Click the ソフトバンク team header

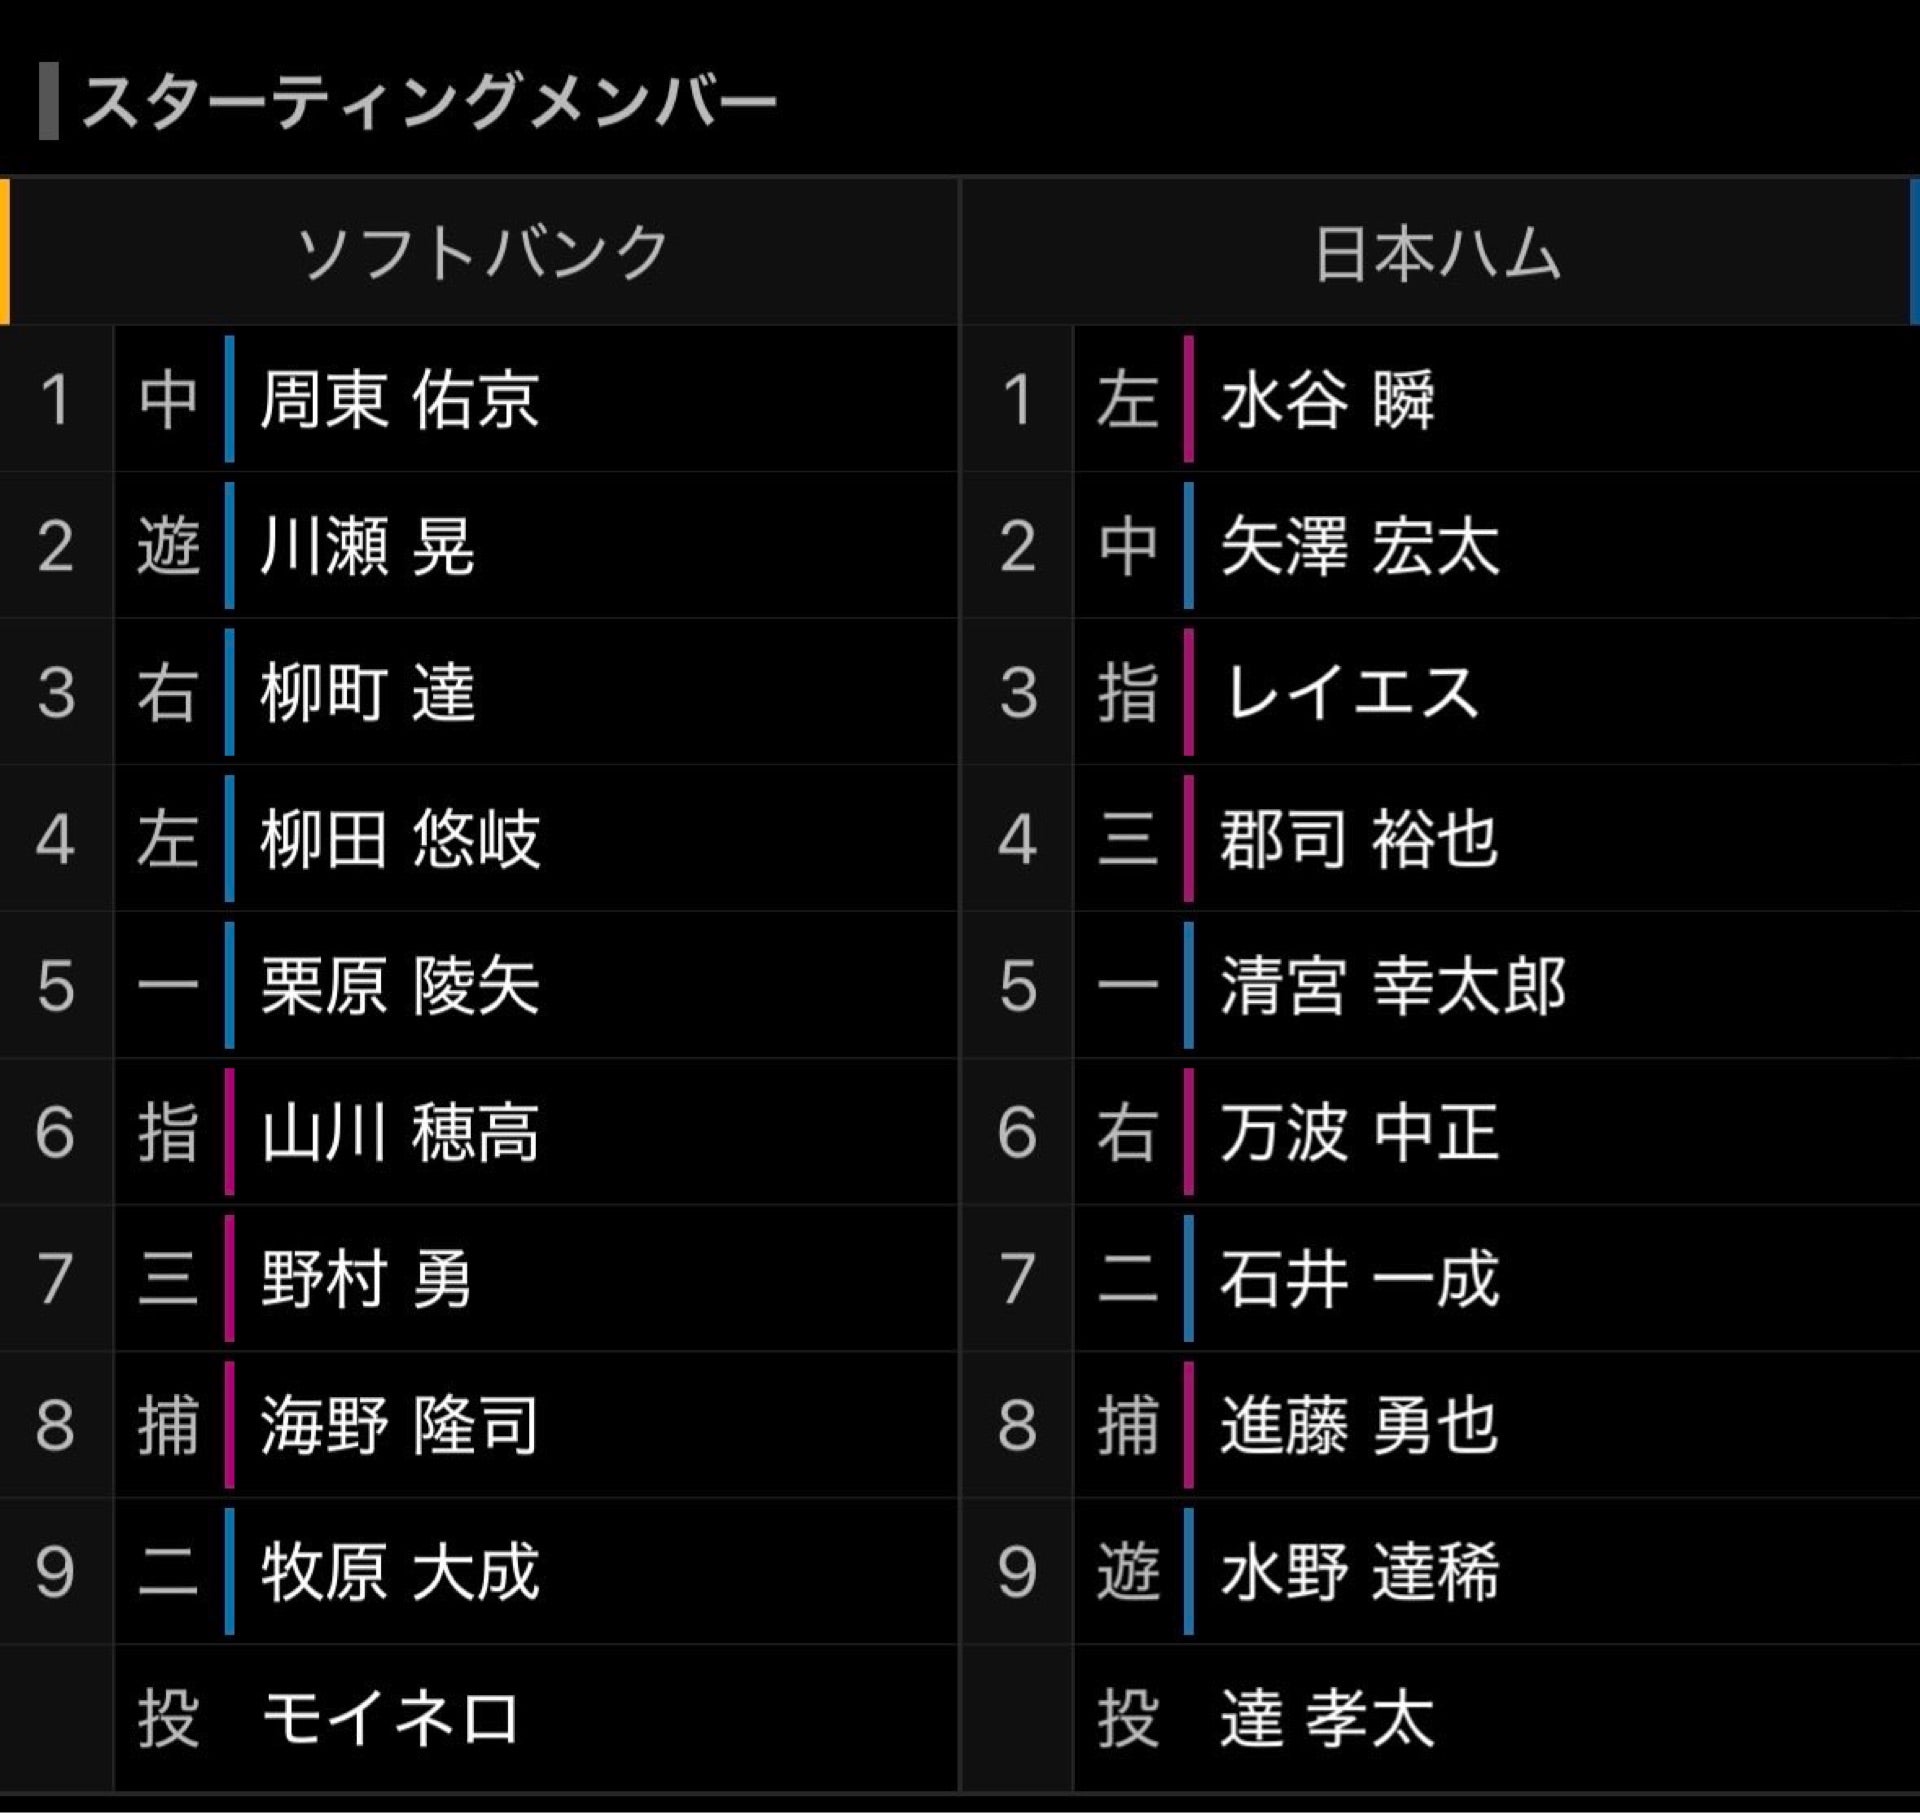(x=483, y=252)
